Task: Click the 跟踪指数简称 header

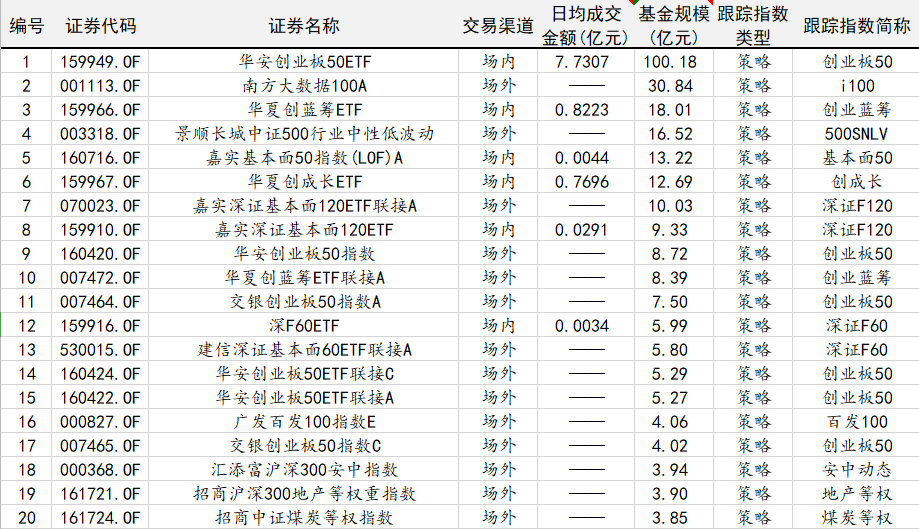Action: (x=856, y=26)
